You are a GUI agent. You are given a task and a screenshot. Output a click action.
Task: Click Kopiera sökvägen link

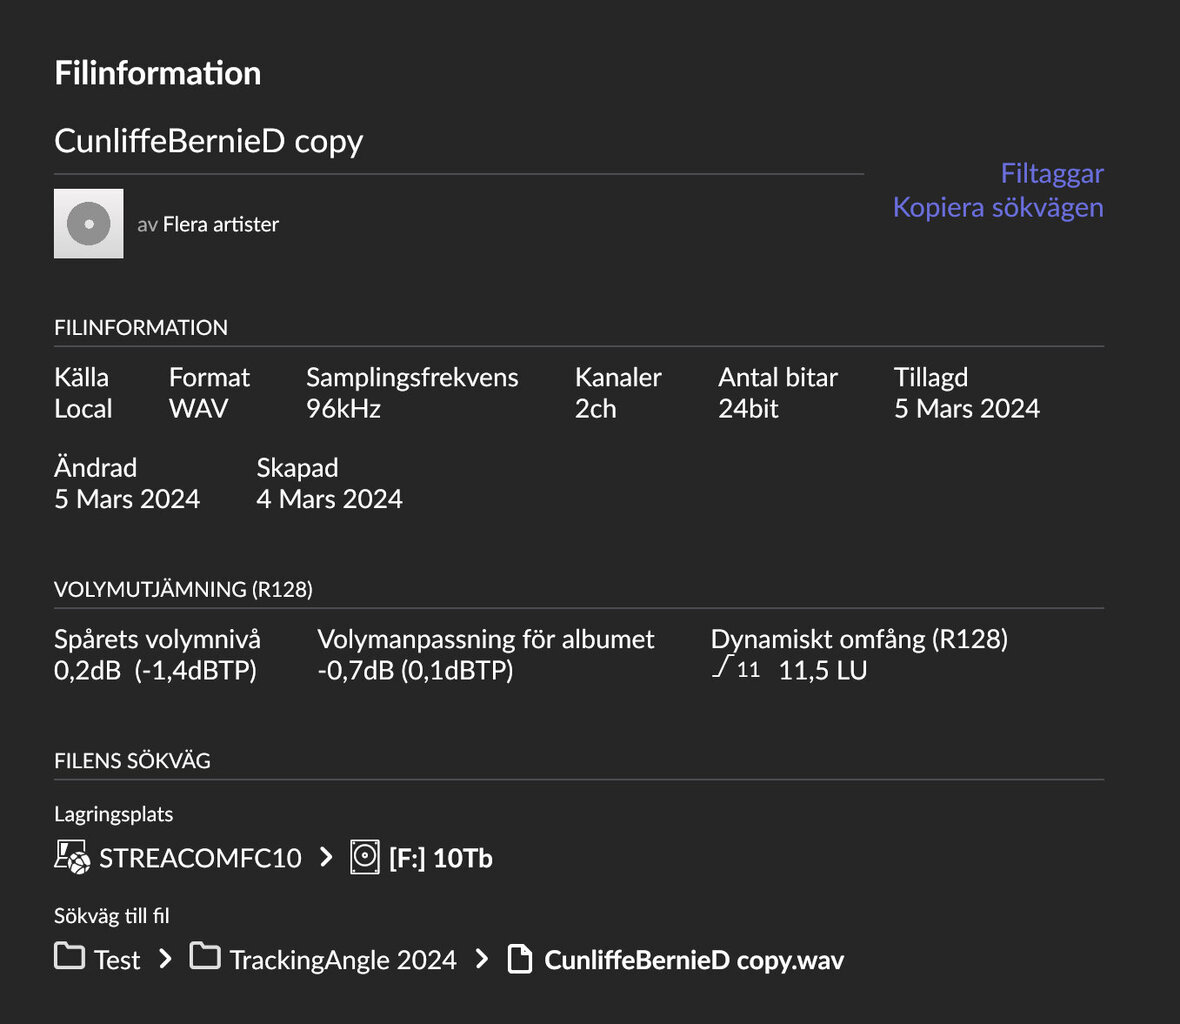tap(998, 208)
